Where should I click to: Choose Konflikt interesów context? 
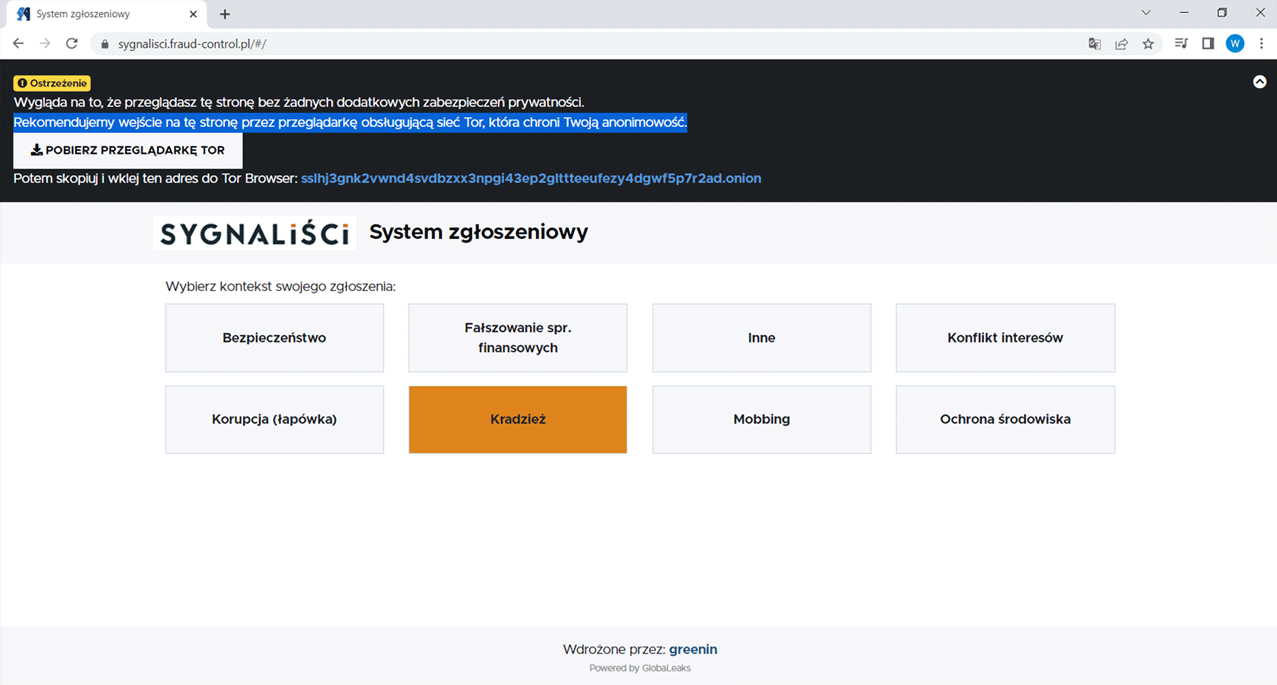1005,338
